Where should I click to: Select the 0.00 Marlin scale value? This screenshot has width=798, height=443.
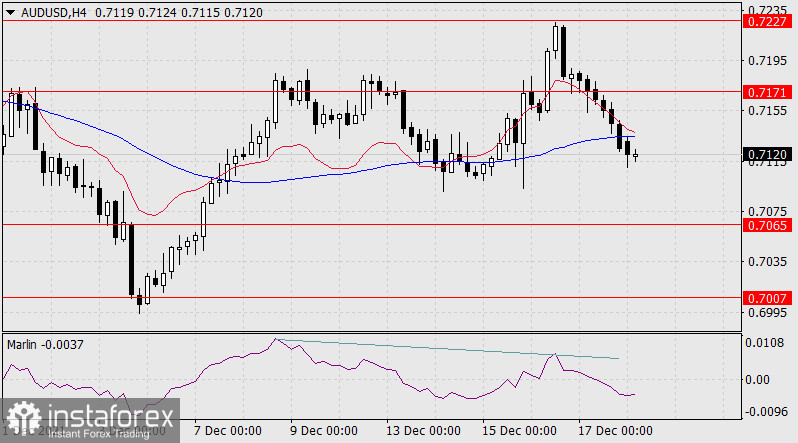tap(757, 379)
